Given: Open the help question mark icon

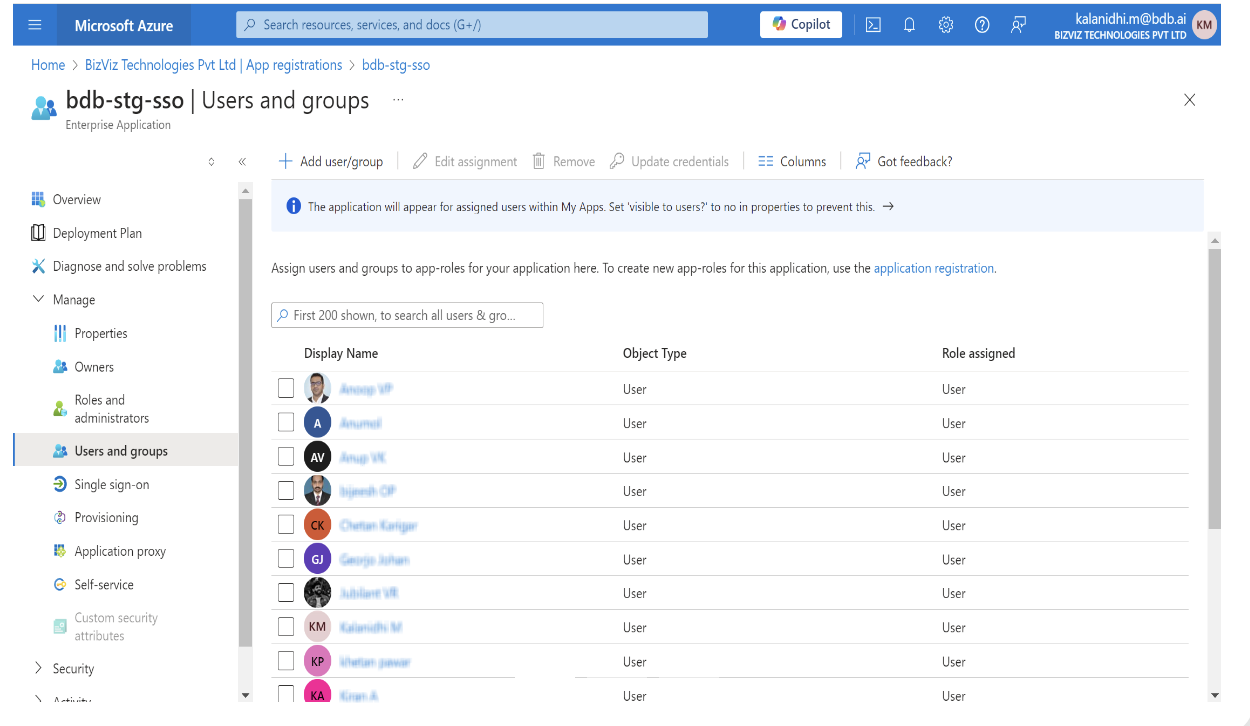Looking at the screenshot, I should [982, 25].
